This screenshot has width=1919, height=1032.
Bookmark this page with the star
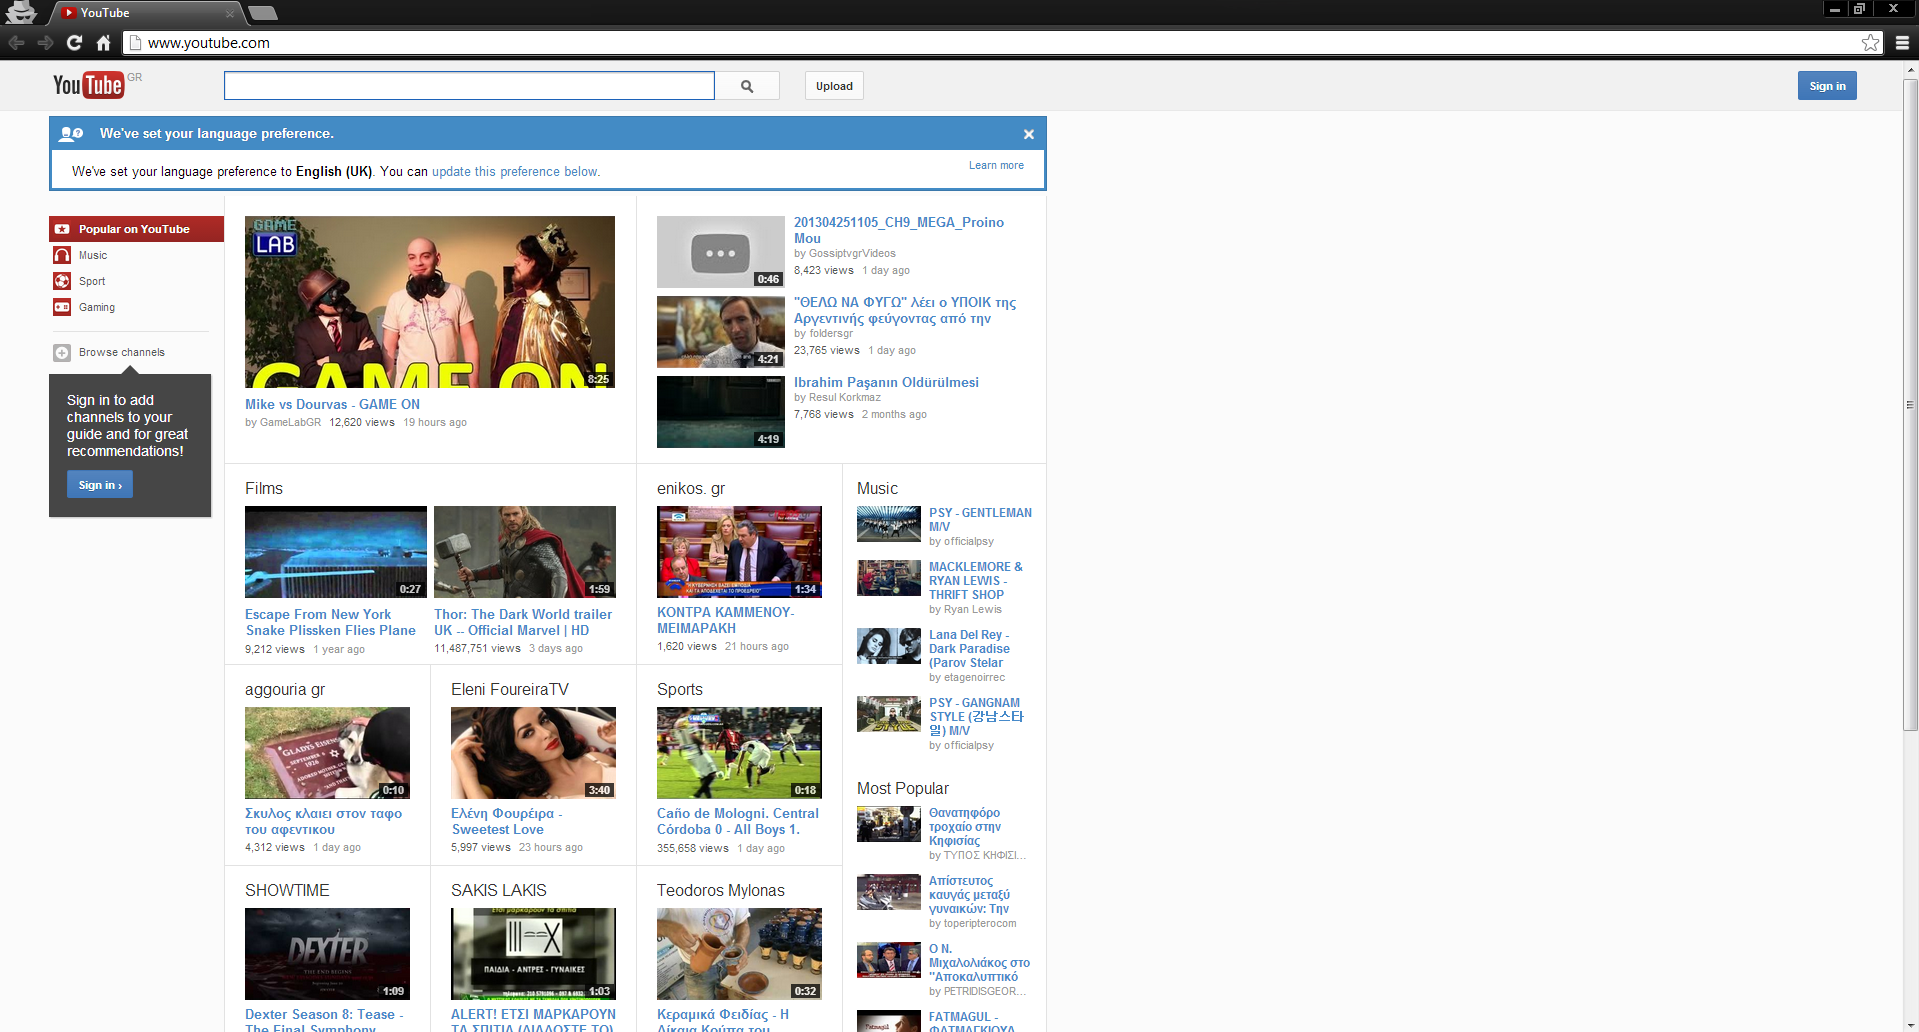1870,42
